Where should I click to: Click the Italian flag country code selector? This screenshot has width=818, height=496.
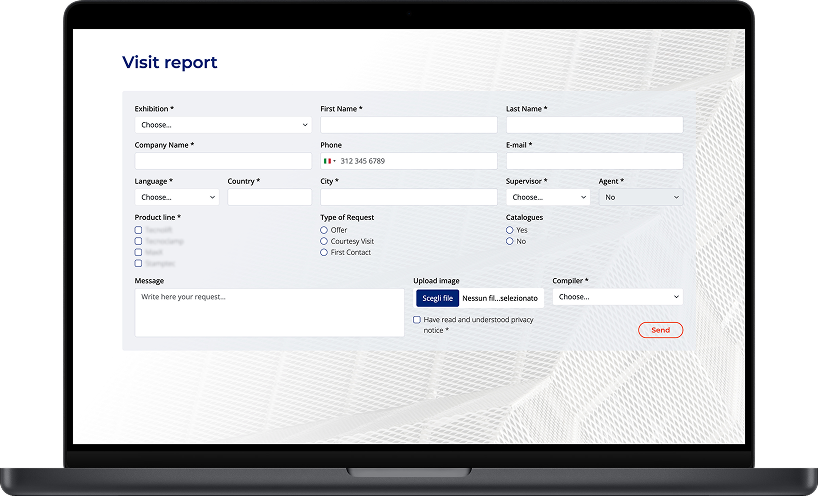[330, 161]
